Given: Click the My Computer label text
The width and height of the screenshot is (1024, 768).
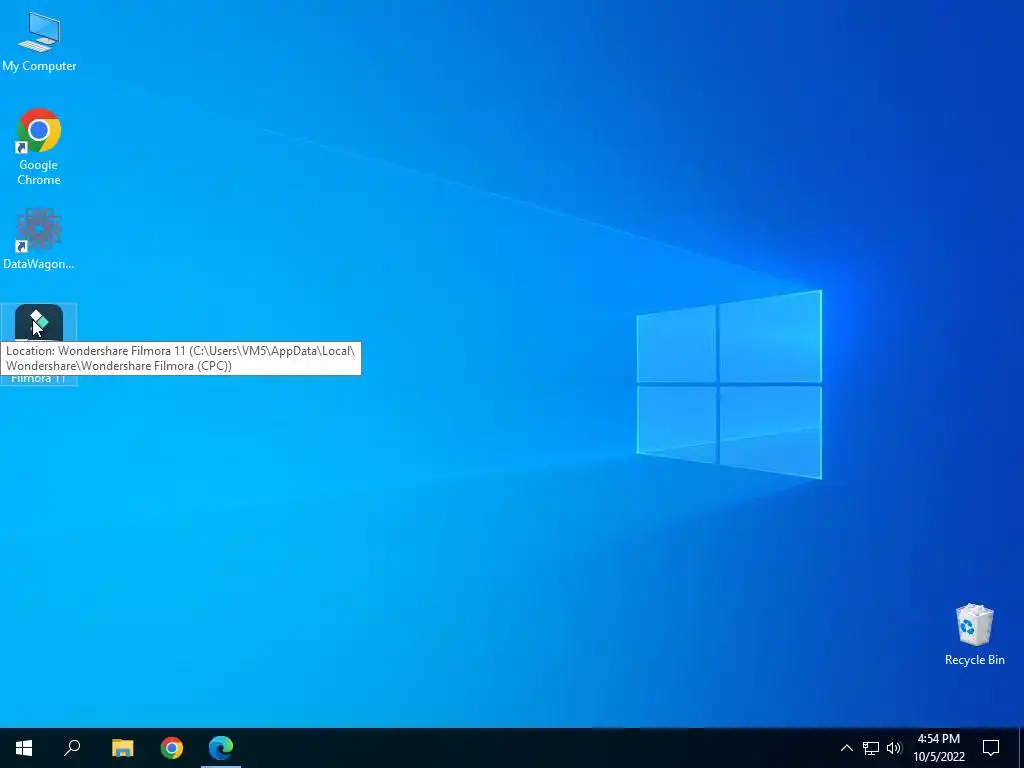Looking at the screenshot, I should (x=39, y=66).
